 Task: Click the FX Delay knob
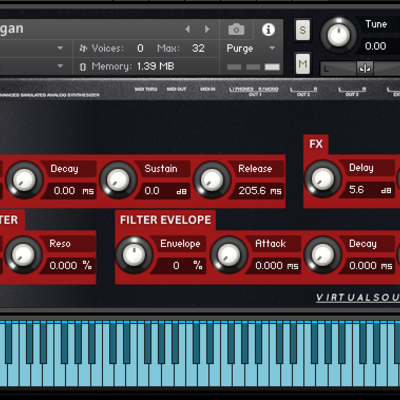point(323,179)
